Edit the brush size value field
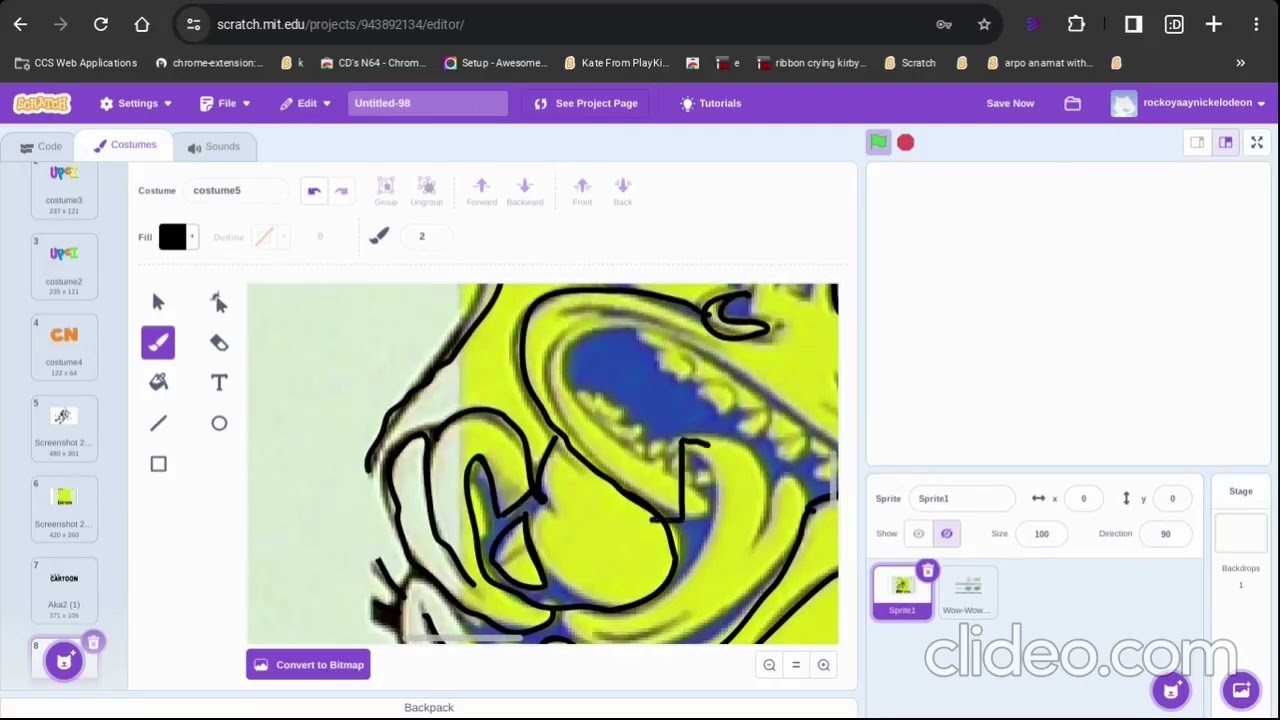Screen dimensions: 1280x720 (x=426, y=236)
